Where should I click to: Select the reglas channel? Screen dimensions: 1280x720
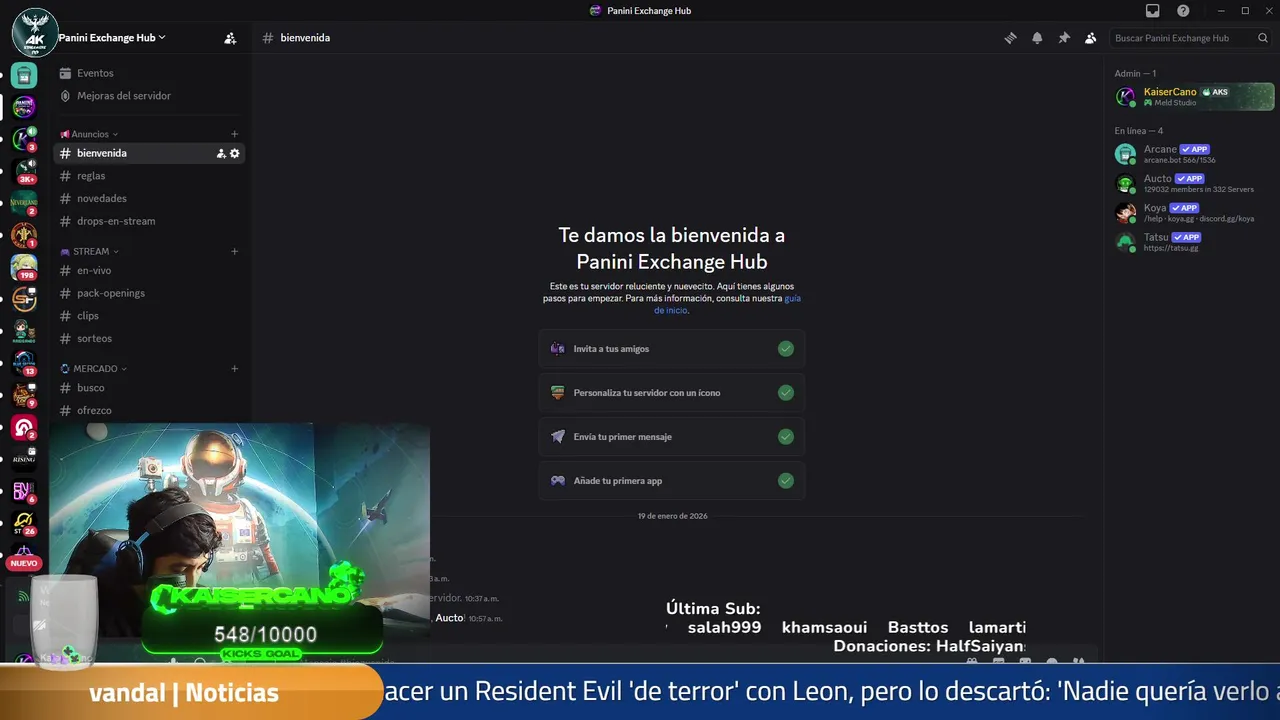pyautogui.click(x=150, y=176)
